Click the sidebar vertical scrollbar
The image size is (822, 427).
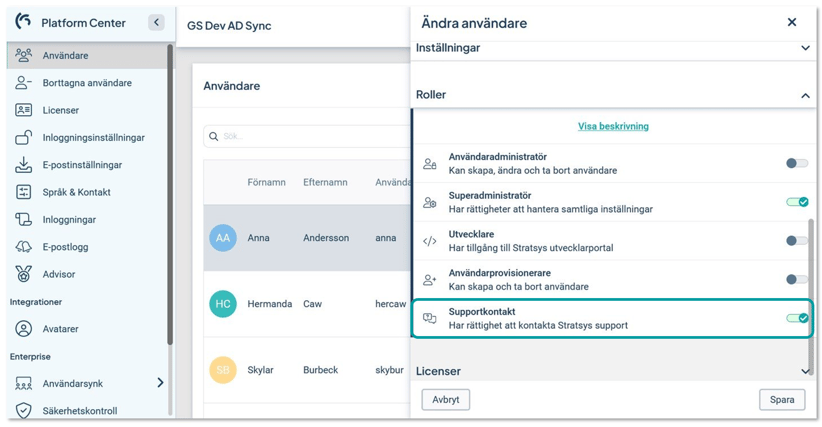click(x=169, y=194)
